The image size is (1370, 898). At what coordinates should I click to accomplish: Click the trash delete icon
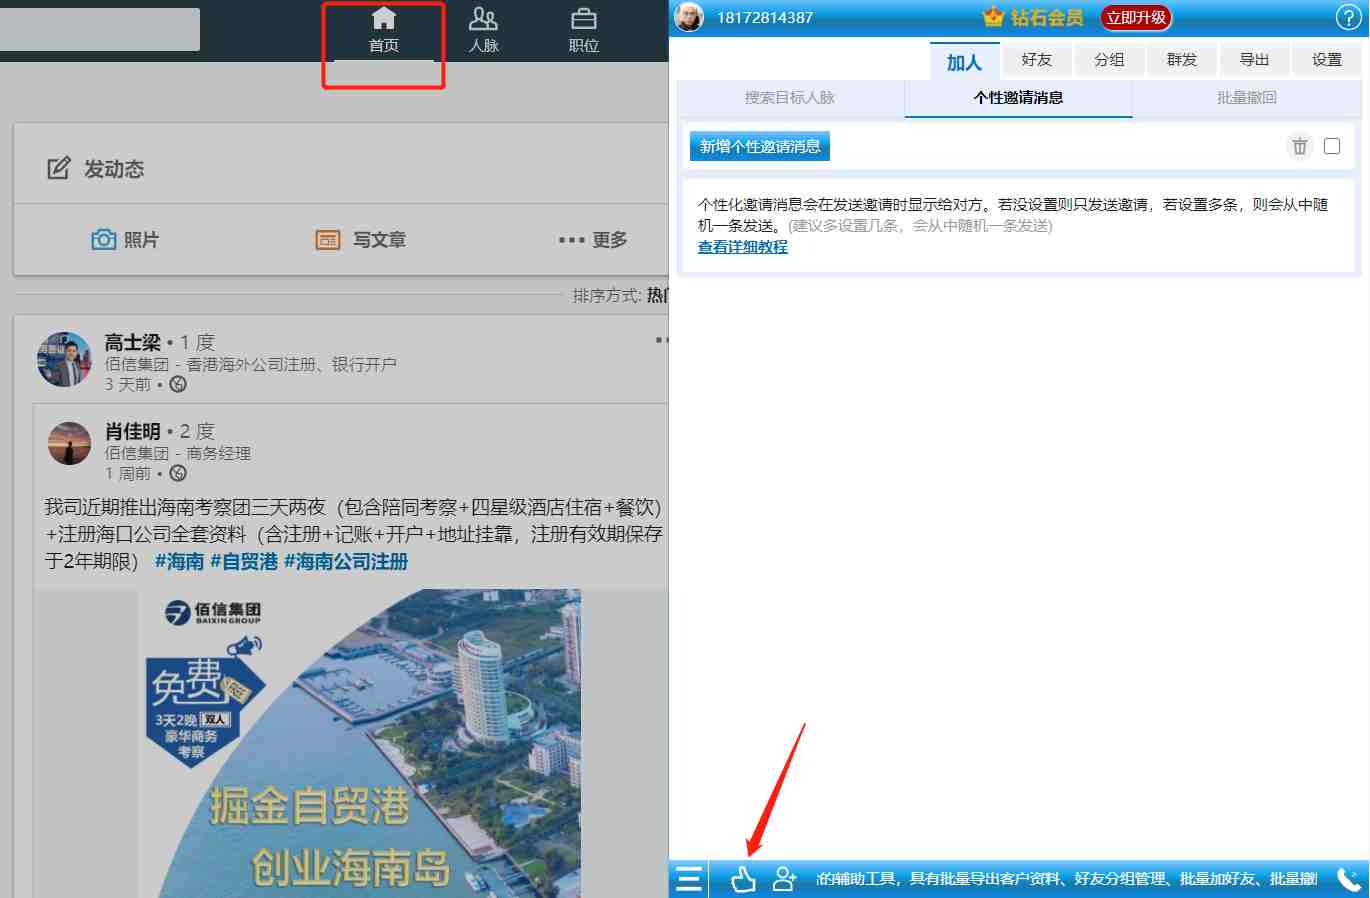tap(1299, 146)
